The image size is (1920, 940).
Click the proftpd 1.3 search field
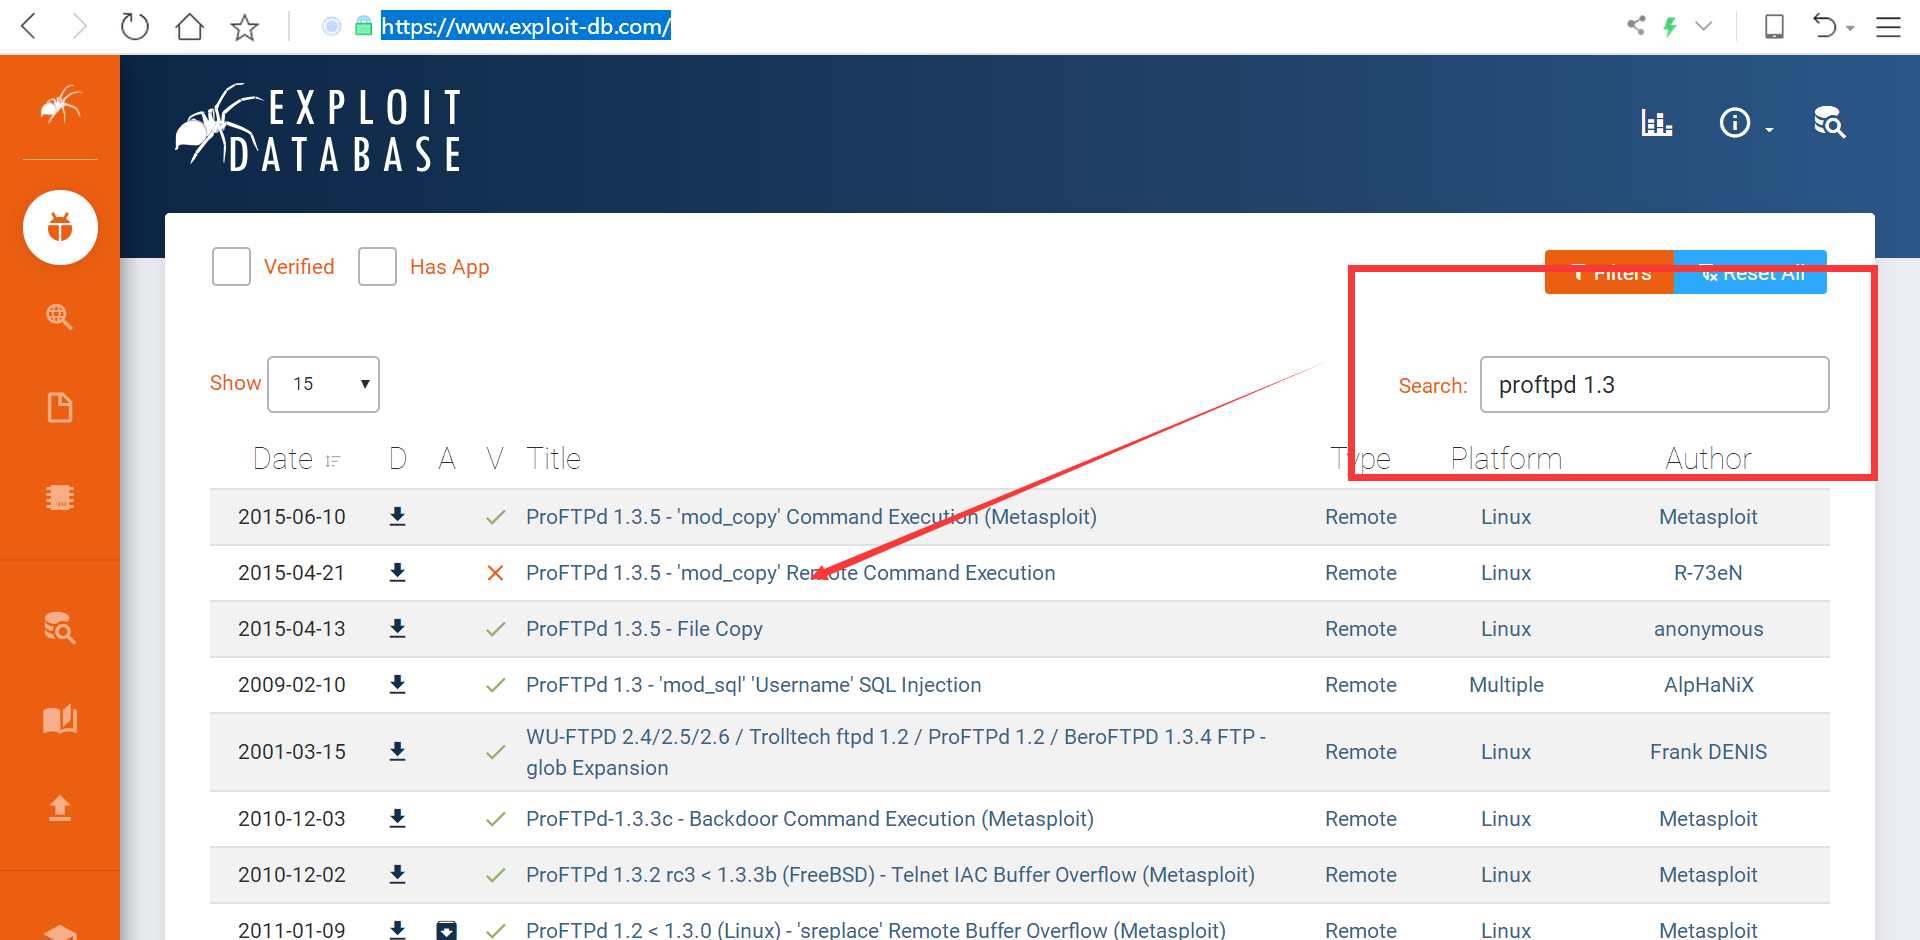point(1654,384)
